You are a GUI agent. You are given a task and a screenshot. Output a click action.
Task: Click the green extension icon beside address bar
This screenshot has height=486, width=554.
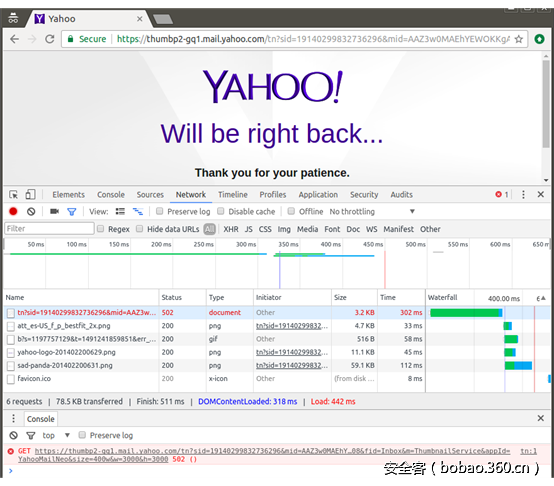(539, 39)
